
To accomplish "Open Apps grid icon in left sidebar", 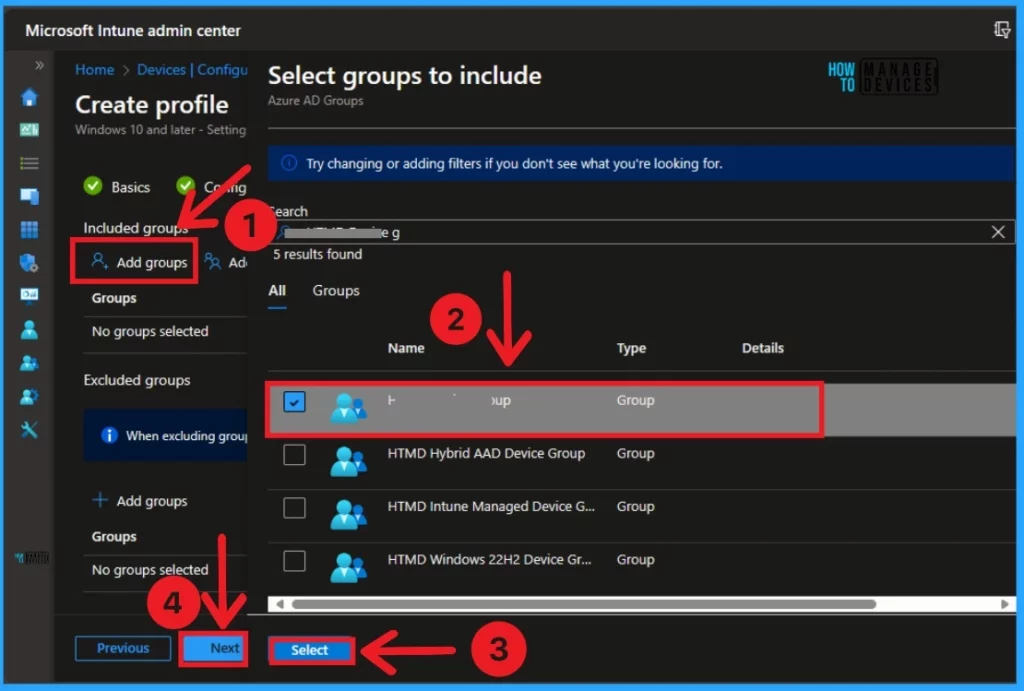I will point(29,229).
